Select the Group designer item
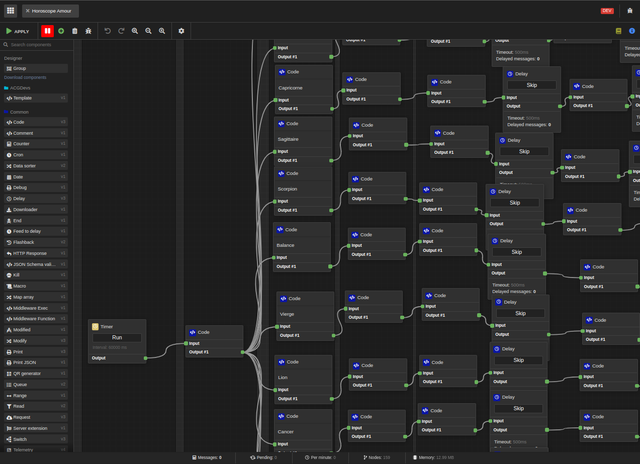Viewport: 640px width, 464px height. 36,69
